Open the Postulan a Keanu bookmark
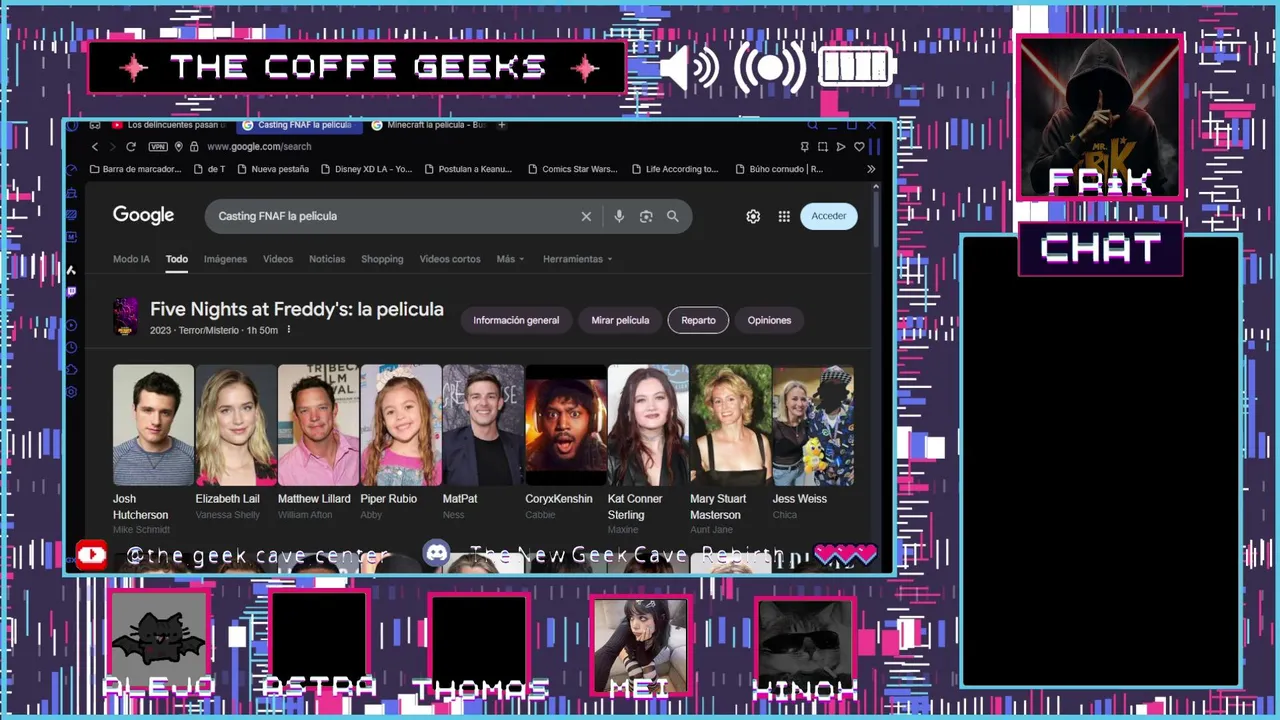The width and height of the screenshot is (1280, 720). pyautogui.click(x=469, y=169)
